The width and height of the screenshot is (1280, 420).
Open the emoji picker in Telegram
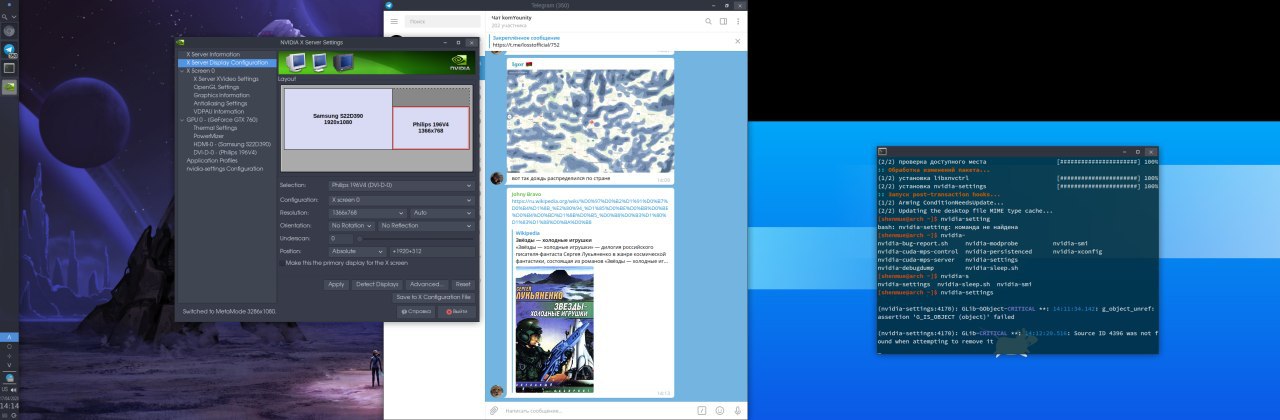(720, 410)
